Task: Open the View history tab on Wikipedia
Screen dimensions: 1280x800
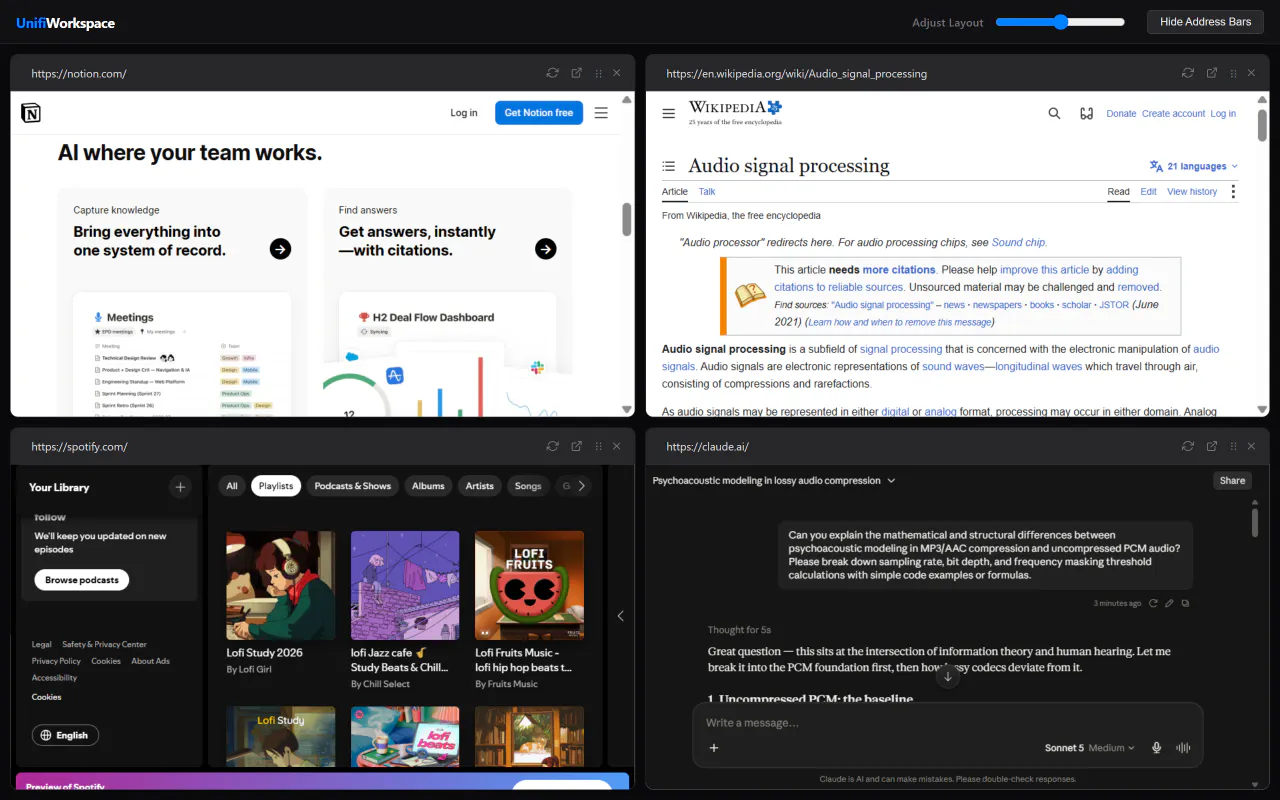Action: pyautogui.click(x=1192, y=191)
